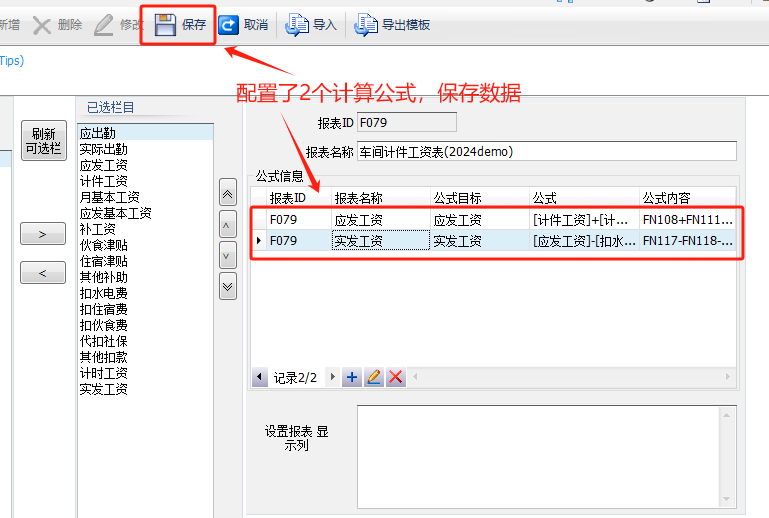This screenshot has width=769, height=518.
Task: Go to next formula record
Action: pos(333,377)
